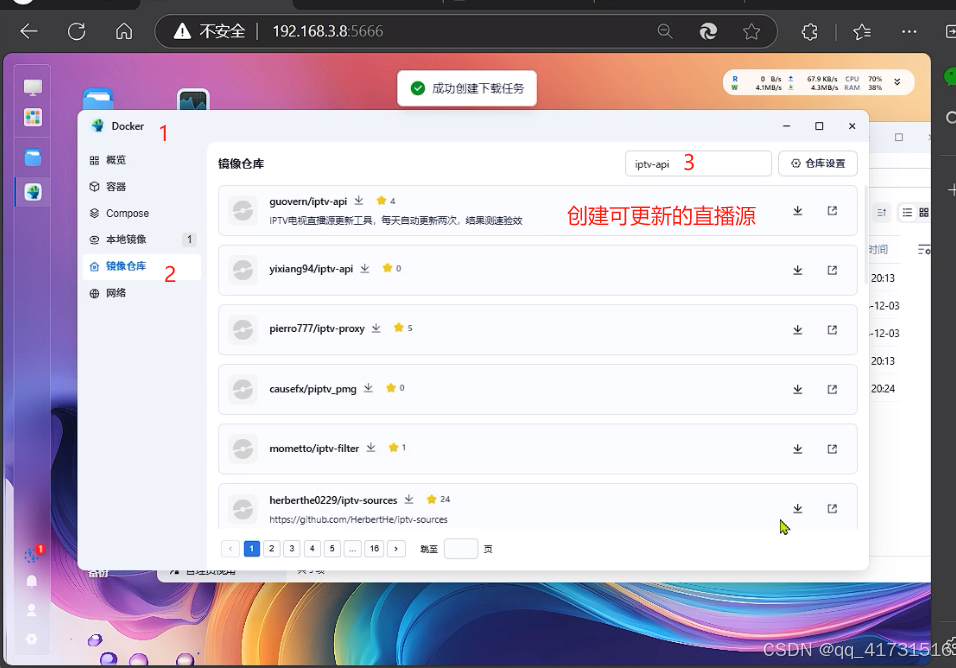Click the 成功创建下载任务 notification
The height and width of the screenshot is (668, 956).
pyautogui.click(x=467, y=88)
